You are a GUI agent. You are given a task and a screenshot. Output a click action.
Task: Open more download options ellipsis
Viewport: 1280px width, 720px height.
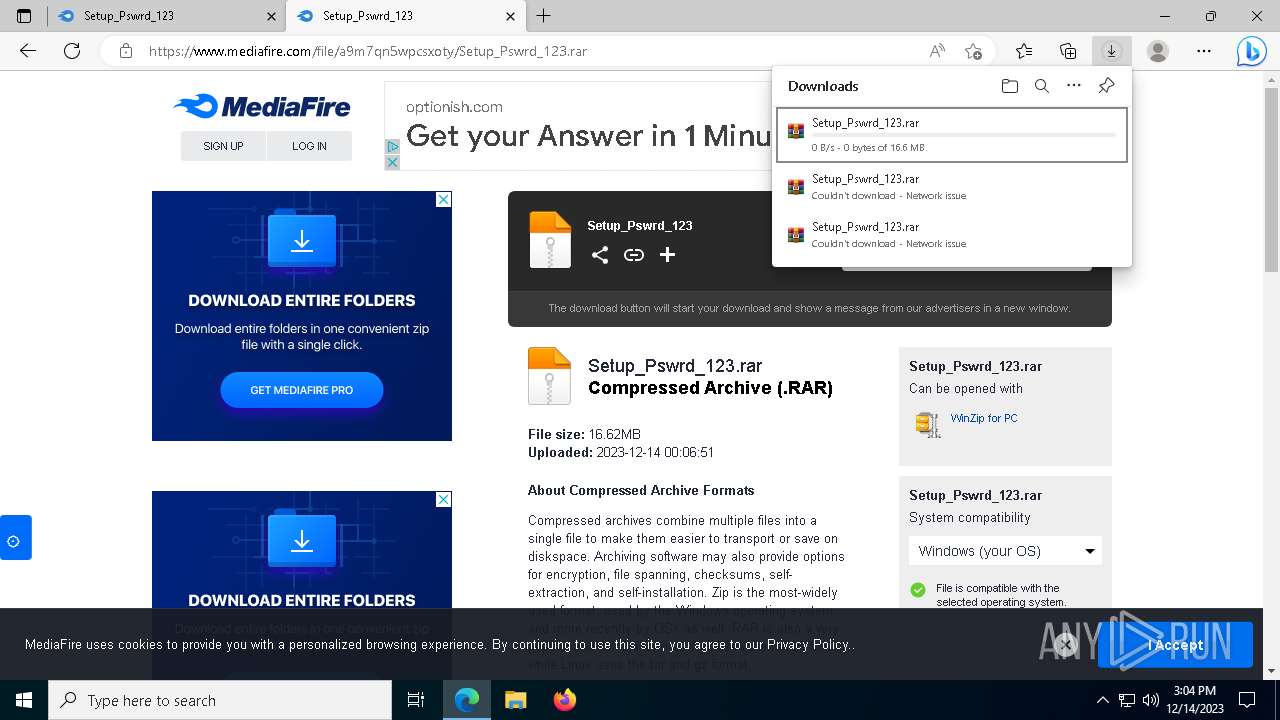[1074, 86]
